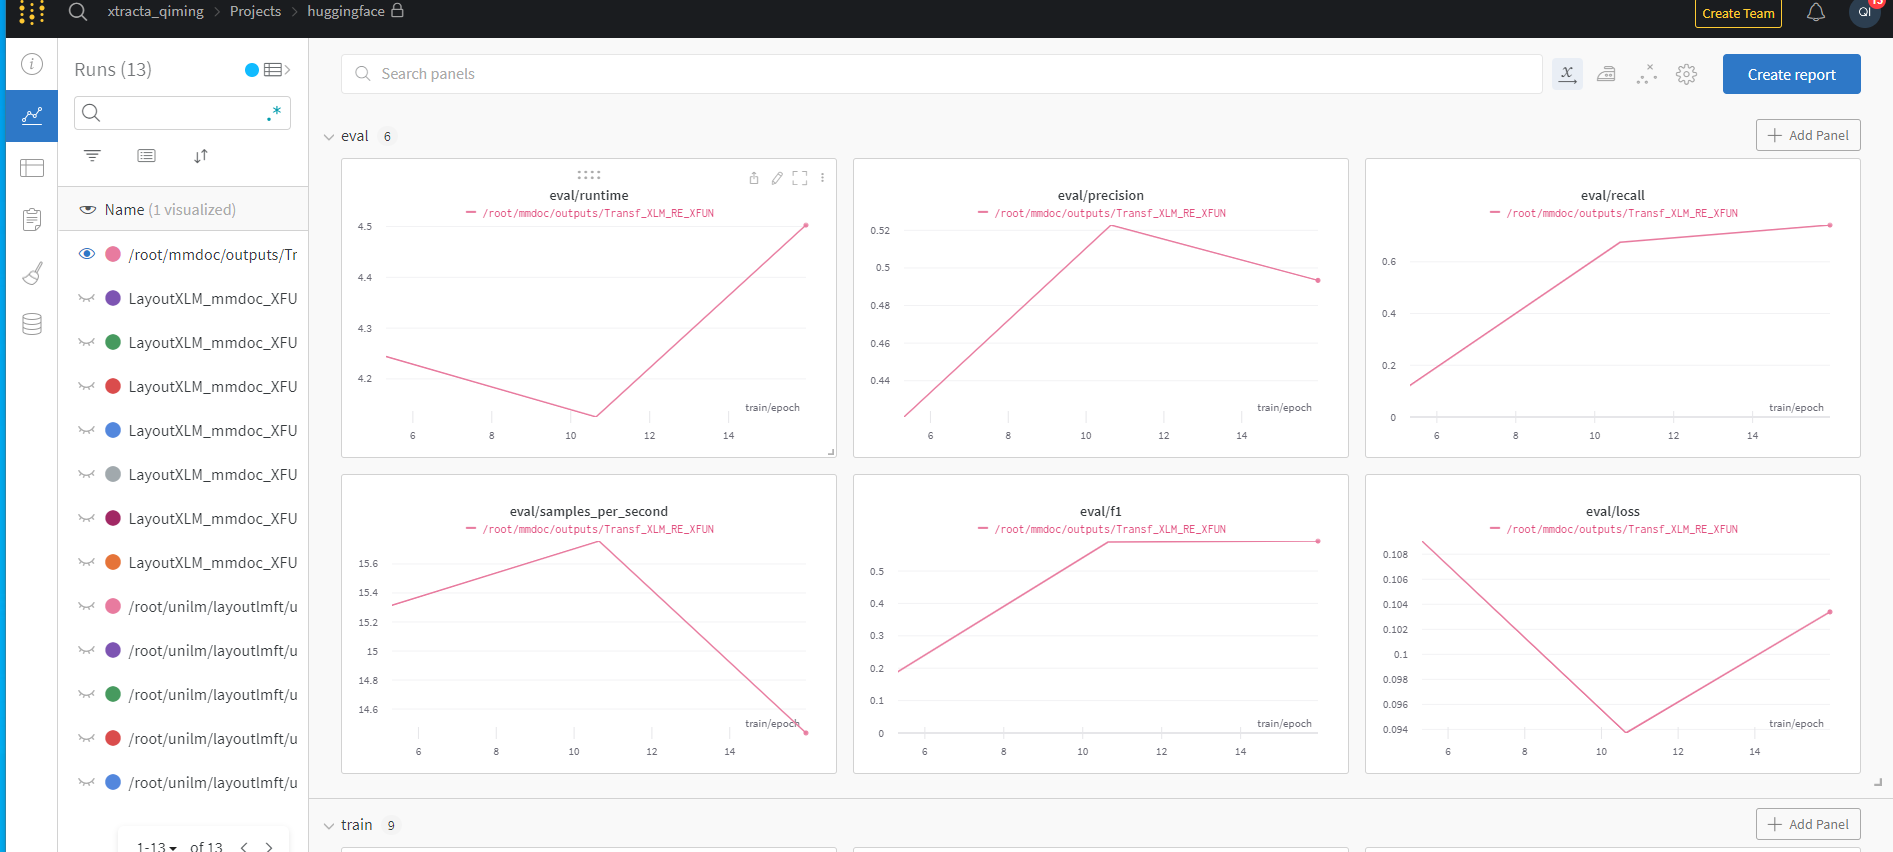This screenshot has width=1893, height=852.
Task: Open the runs table icon in sidebar
Action: point(32,168)
